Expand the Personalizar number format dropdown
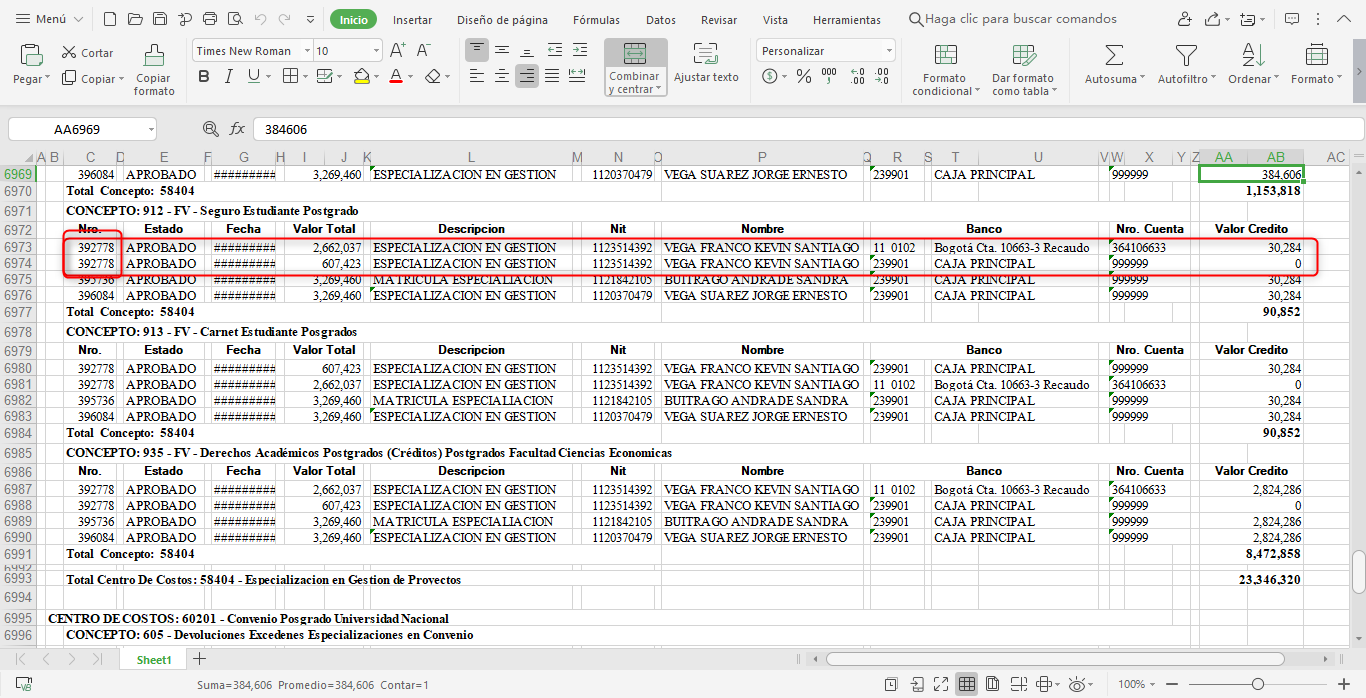The height and width of the screenshot is (698, 1366). pos(889,51)
